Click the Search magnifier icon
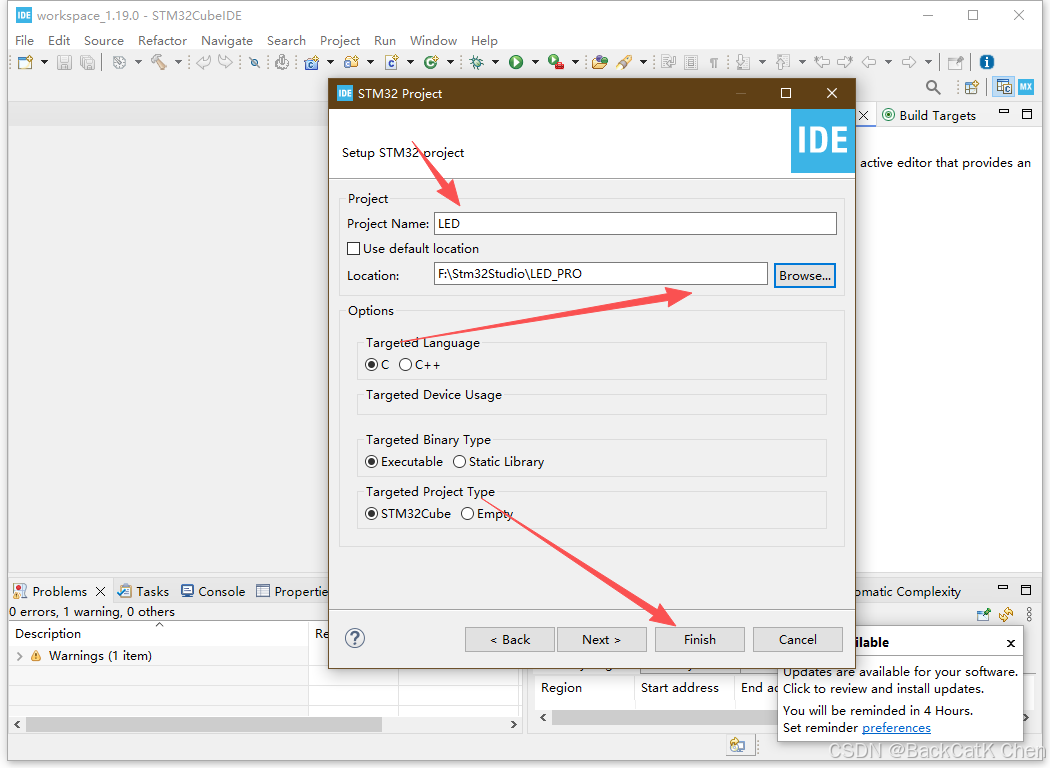 click(x=933, y=87)
